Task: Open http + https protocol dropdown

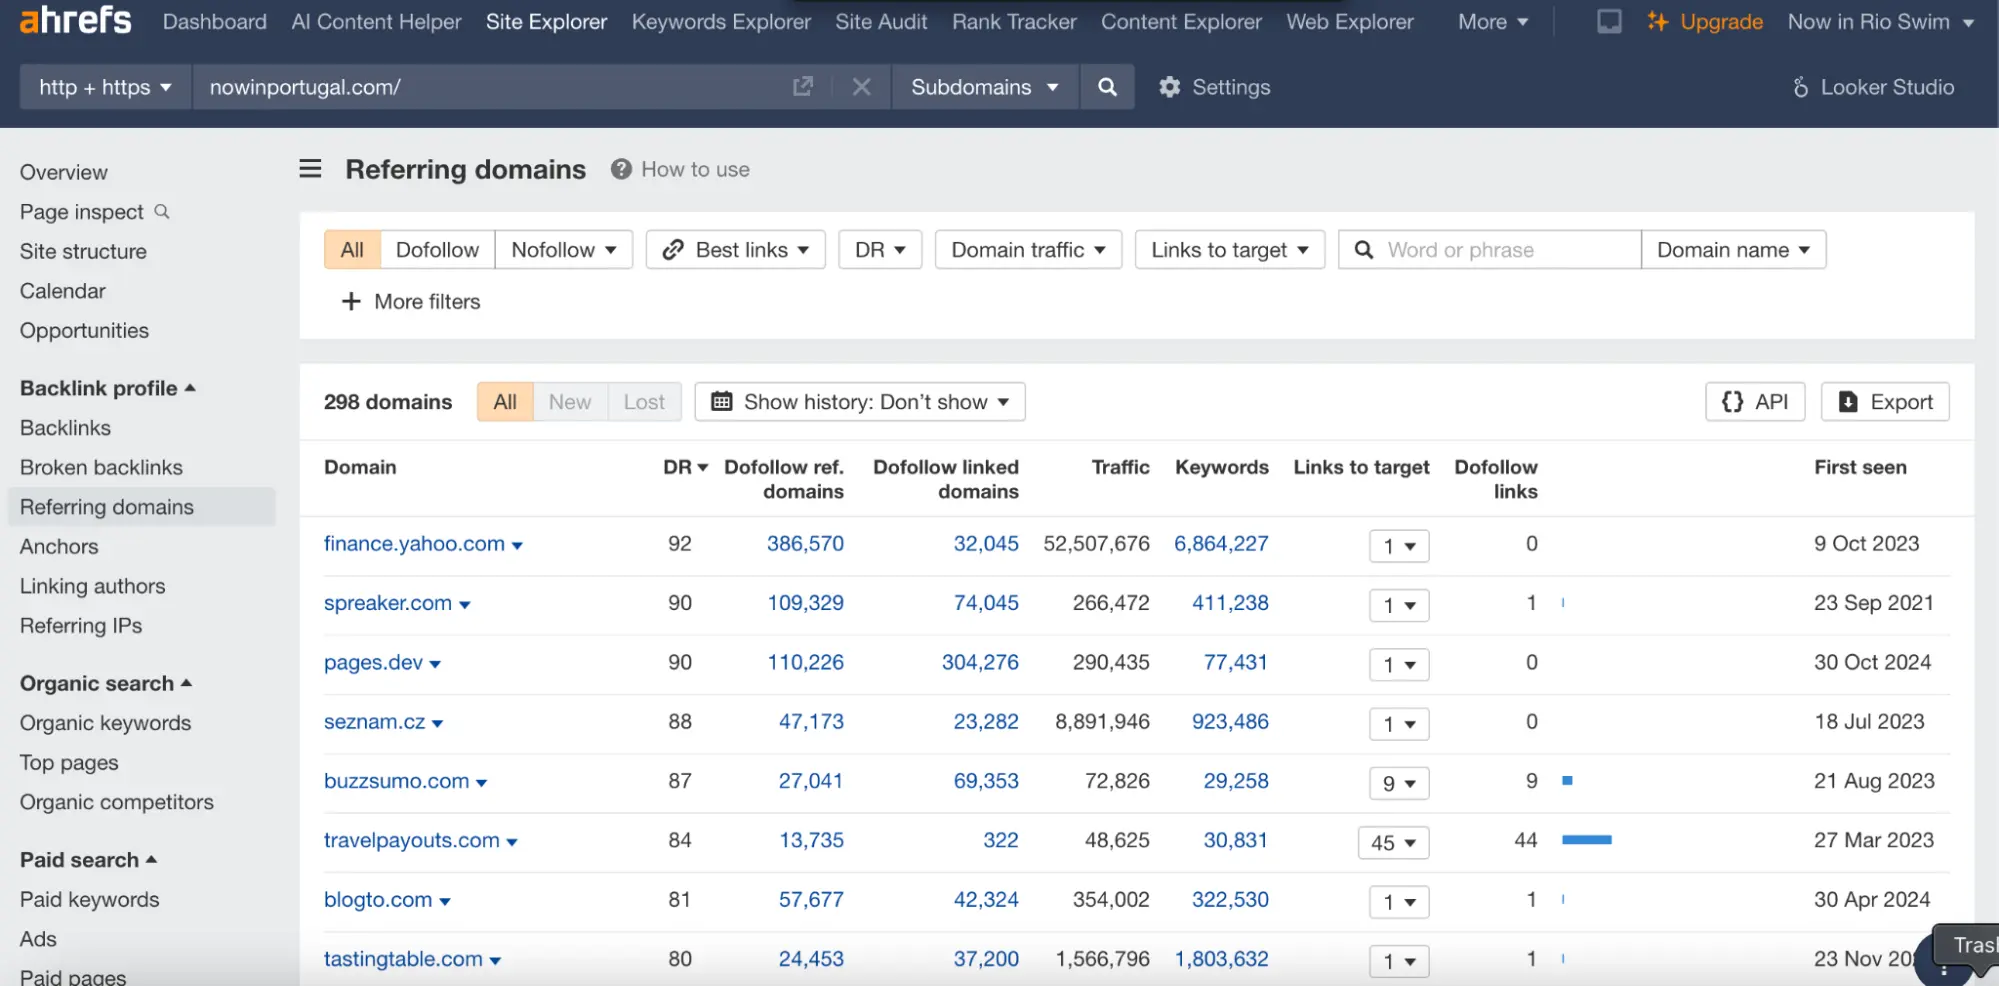Action: 105,87
